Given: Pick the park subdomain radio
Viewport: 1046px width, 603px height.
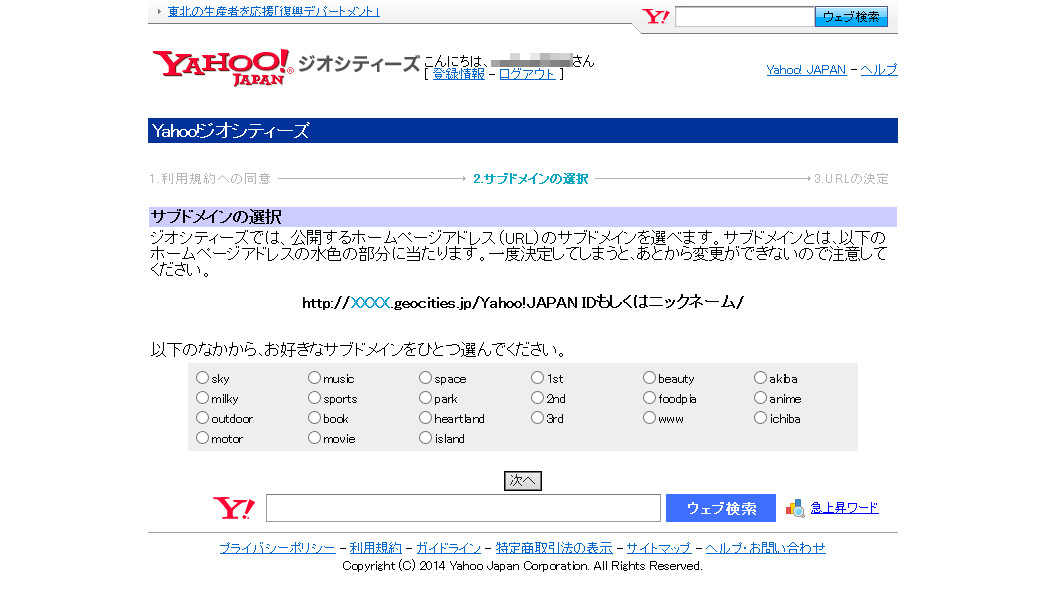Looking at the screenshot, I should click(425, 398).
